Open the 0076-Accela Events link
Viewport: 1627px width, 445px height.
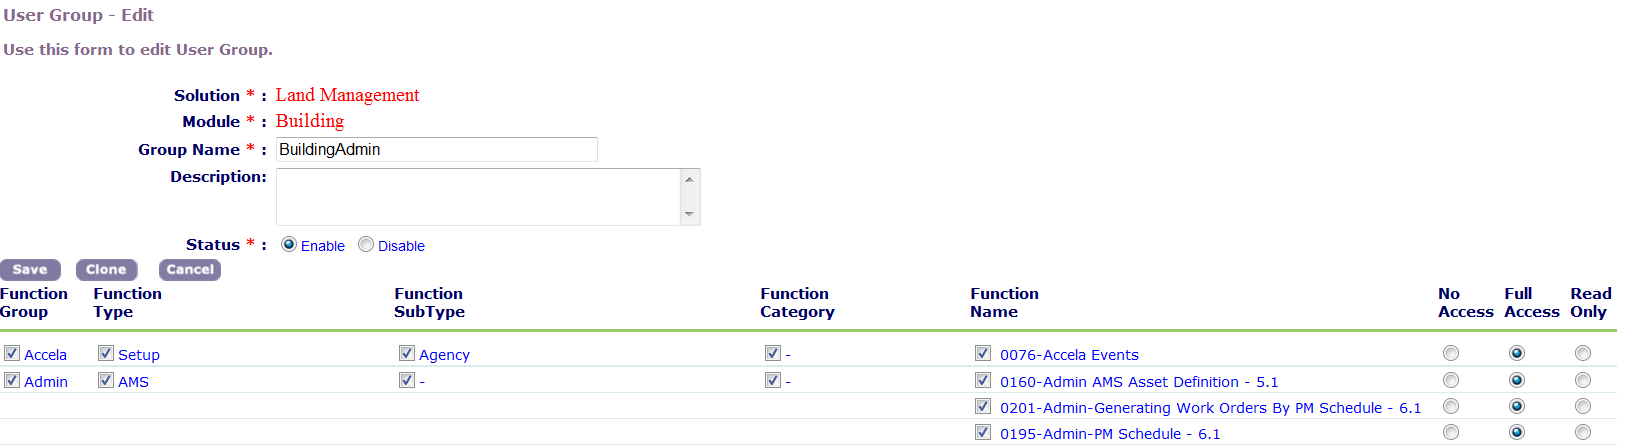(x=1069, y=355)
